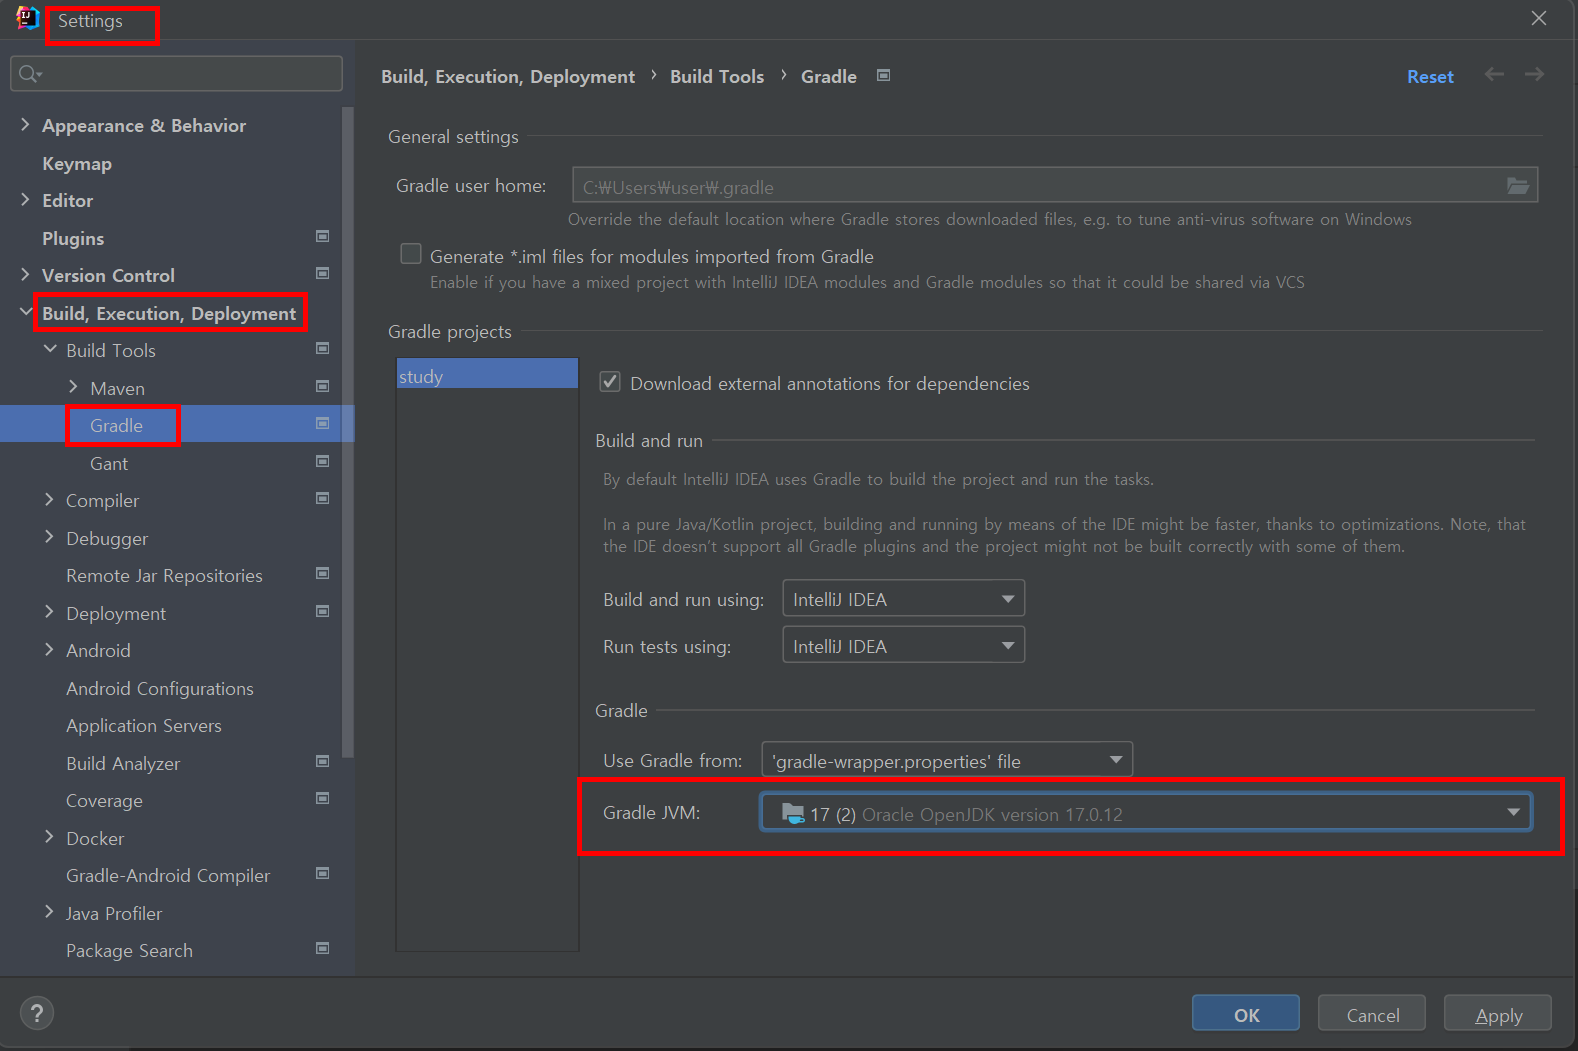
Task: Click the Gradle user home path field
Action: click(1055, 186)
